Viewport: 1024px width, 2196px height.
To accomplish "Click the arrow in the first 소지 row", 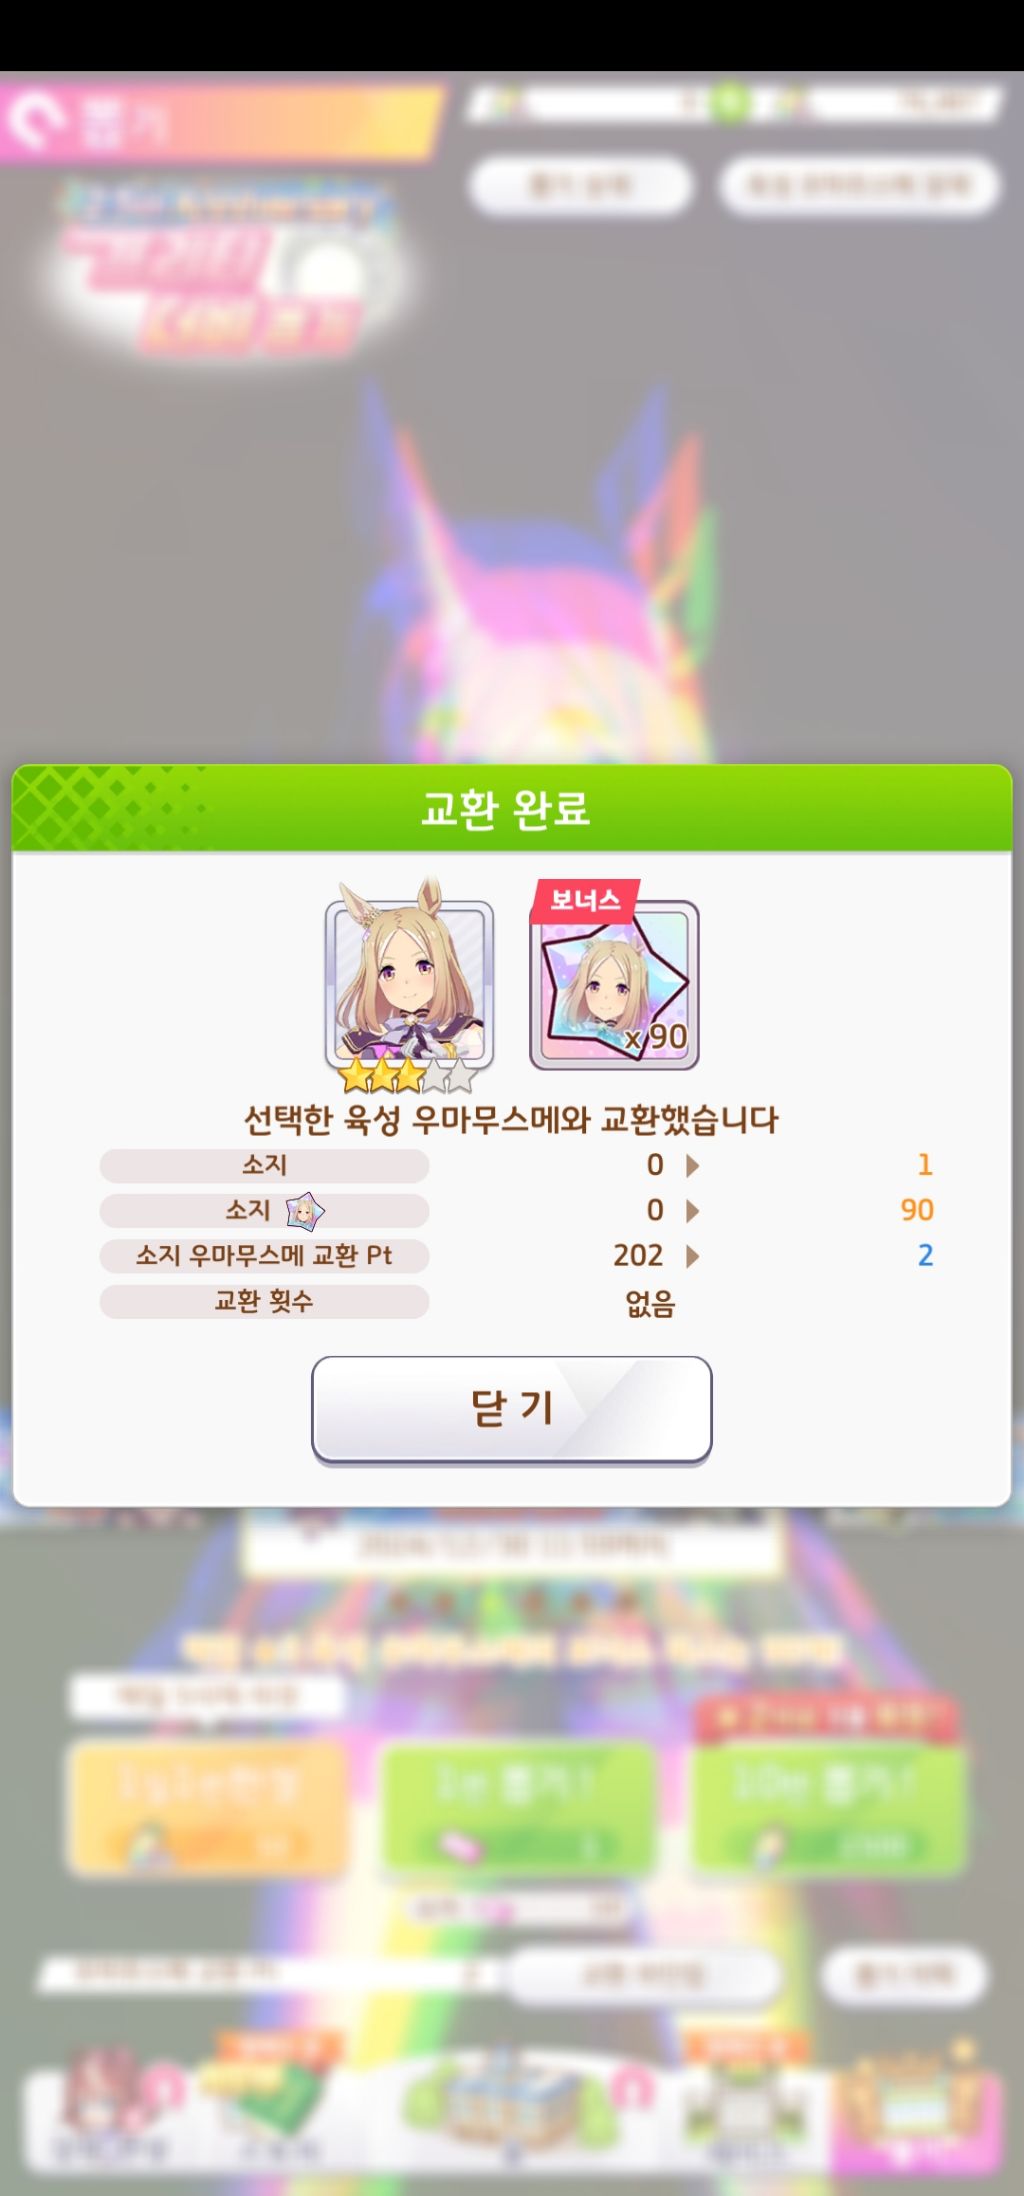I will [692, 1165].
